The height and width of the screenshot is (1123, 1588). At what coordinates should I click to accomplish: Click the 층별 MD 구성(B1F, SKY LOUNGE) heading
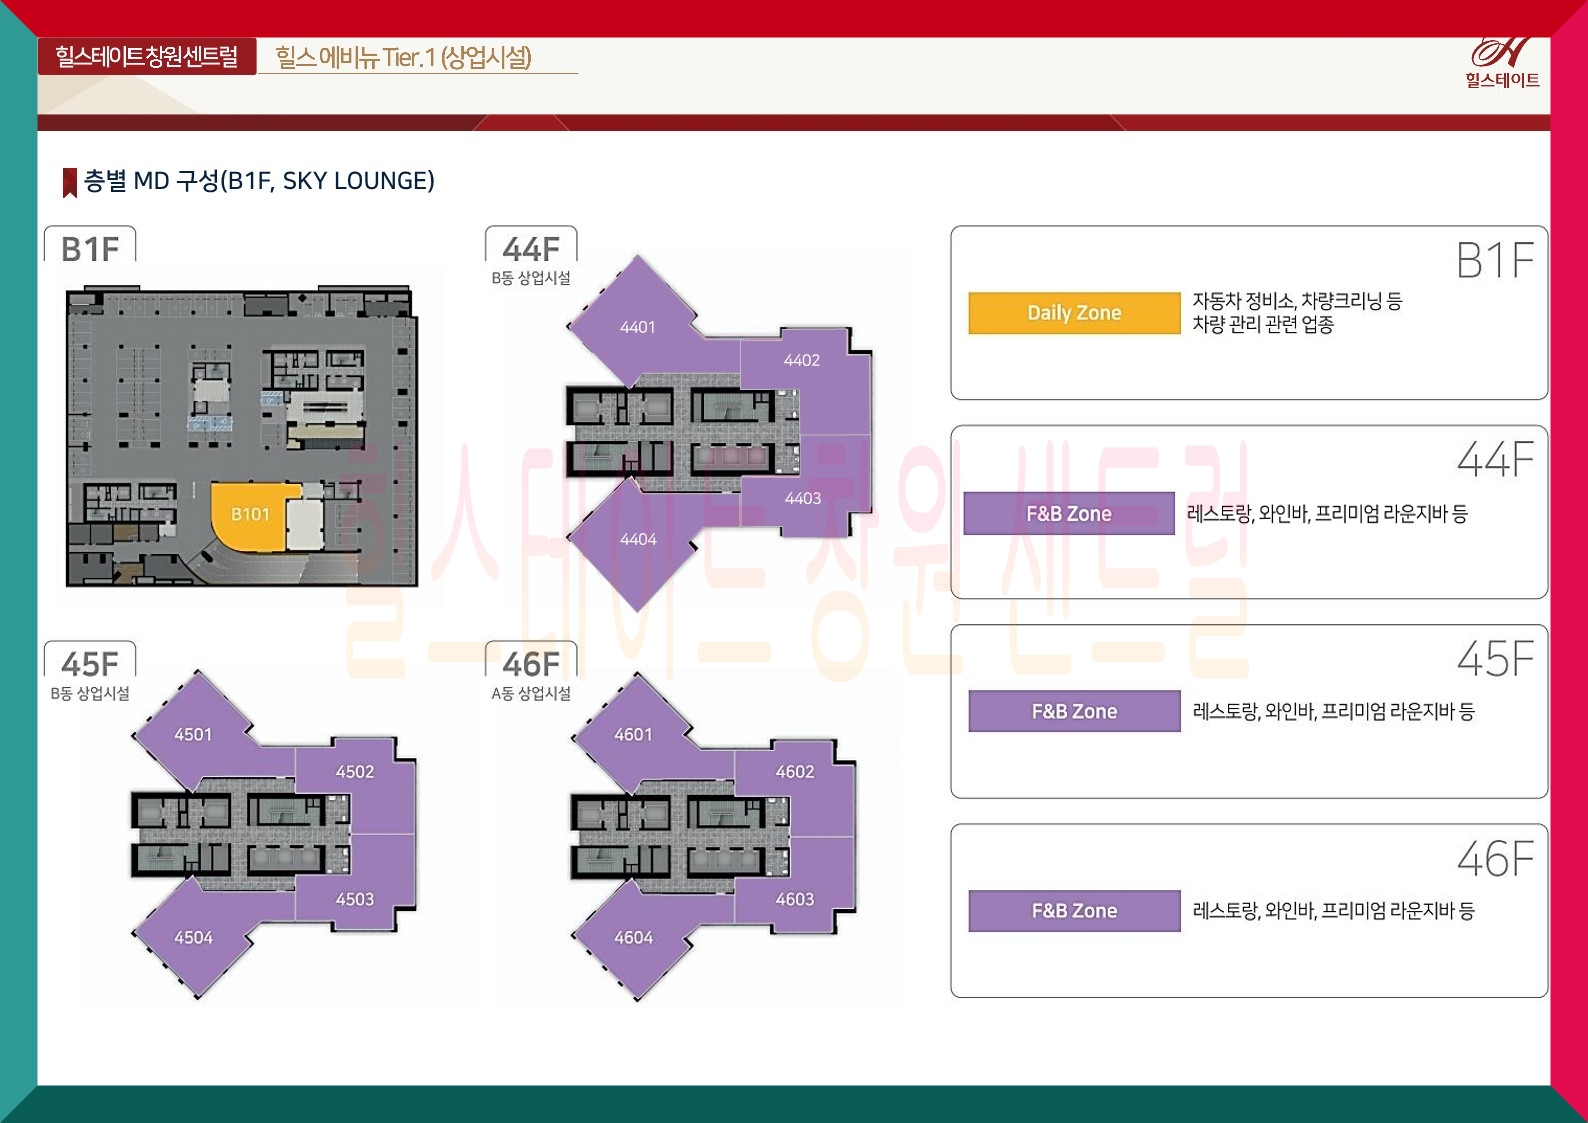coord(259,181)
